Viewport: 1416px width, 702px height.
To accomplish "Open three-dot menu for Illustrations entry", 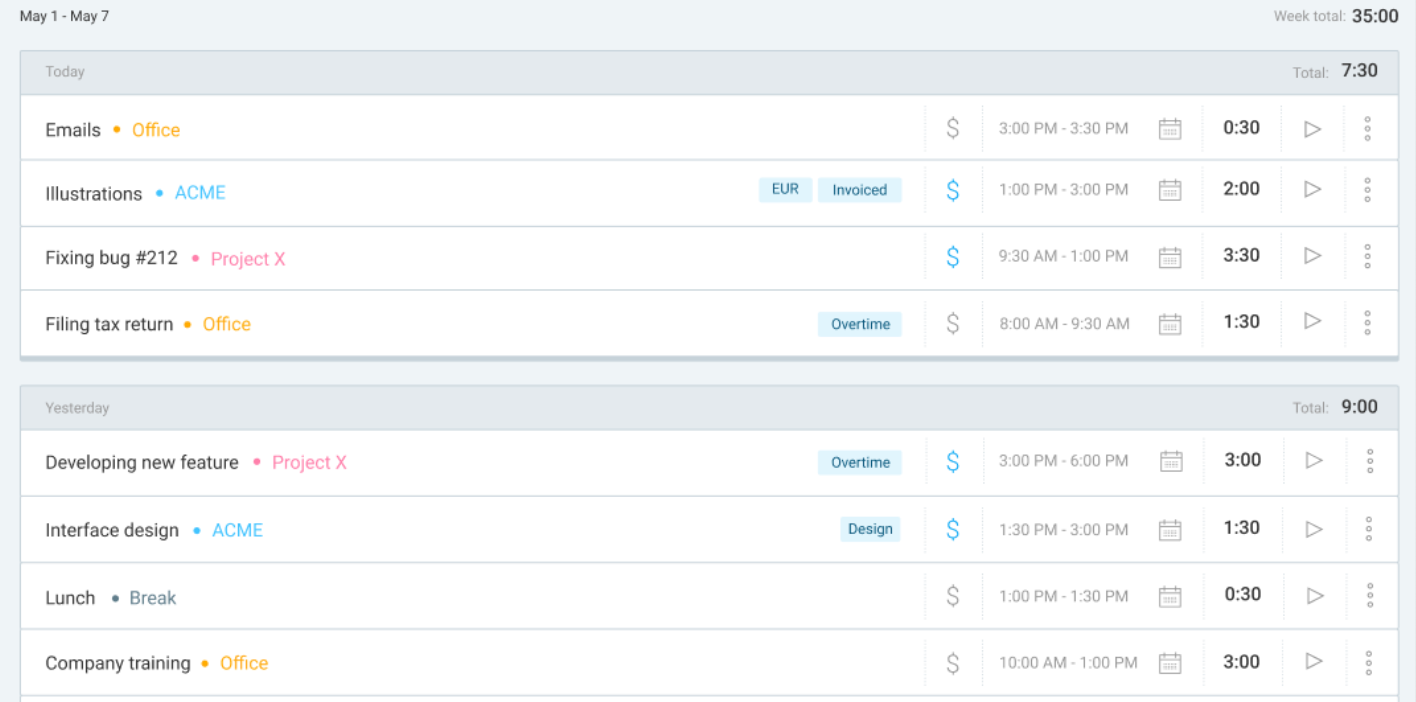I will point(1367,190).
